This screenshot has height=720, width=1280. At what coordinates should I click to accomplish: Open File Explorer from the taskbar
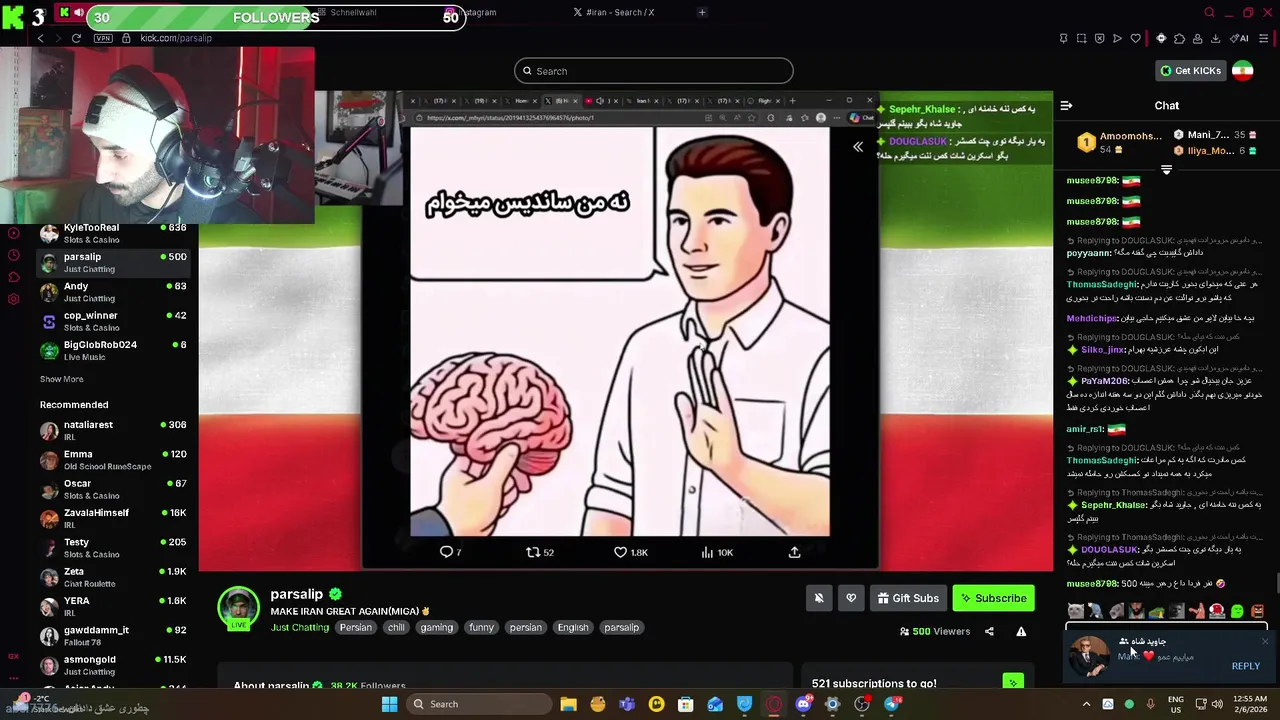tap(568, 704)
